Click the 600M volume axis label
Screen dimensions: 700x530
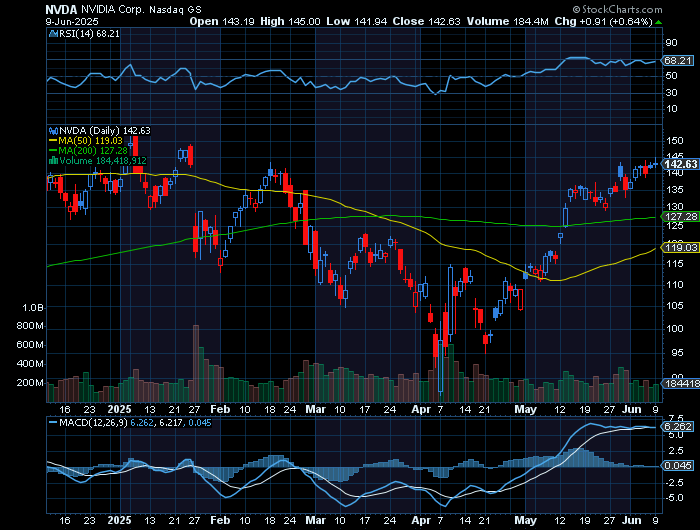30,345
